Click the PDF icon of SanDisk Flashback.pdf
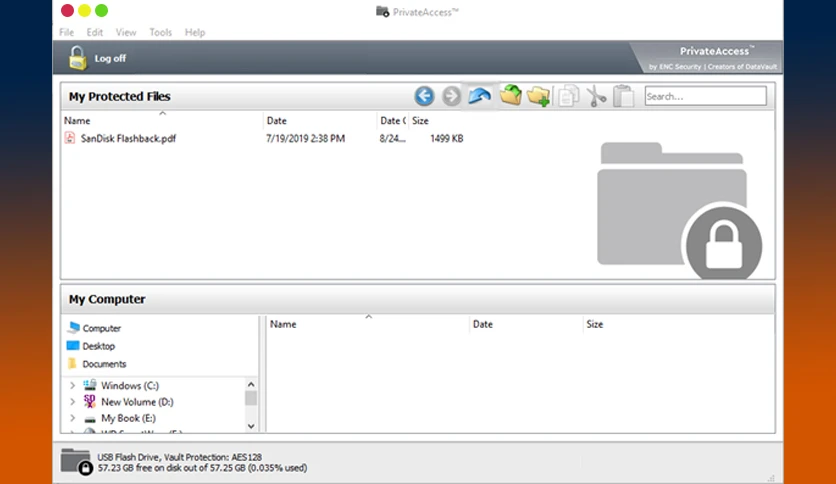The height and width of the screenshot is (484, 836). [70, 138]
